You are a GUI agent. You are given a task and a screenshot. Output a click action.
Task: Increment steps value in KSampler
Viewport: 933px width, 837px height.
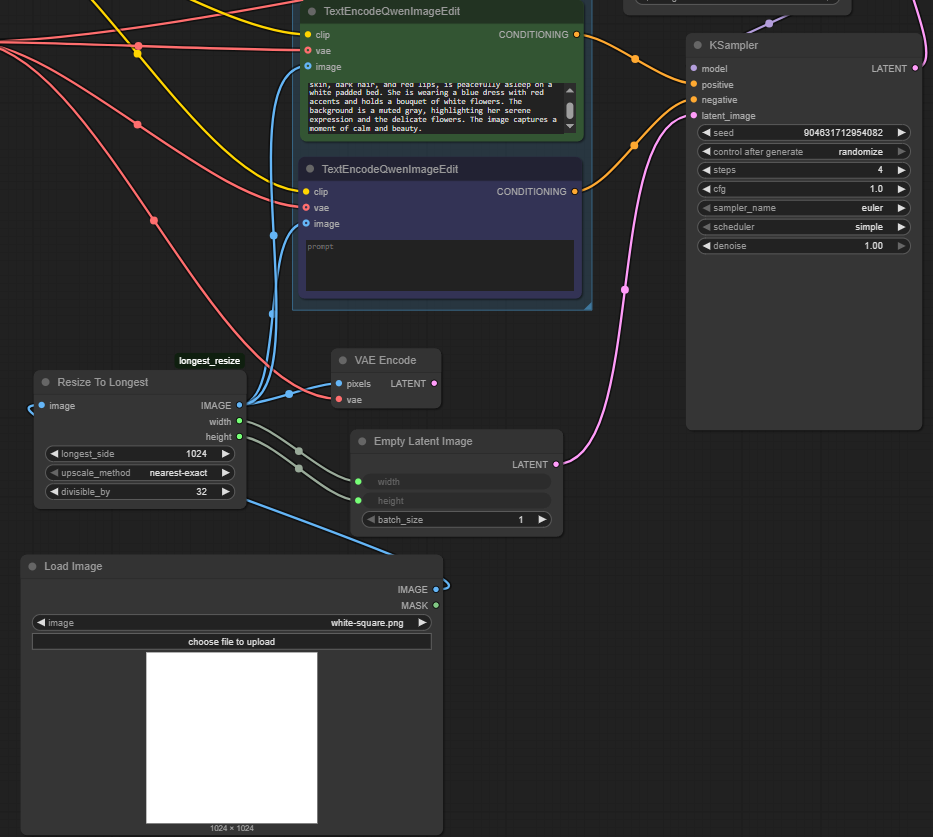click(901, 170)
